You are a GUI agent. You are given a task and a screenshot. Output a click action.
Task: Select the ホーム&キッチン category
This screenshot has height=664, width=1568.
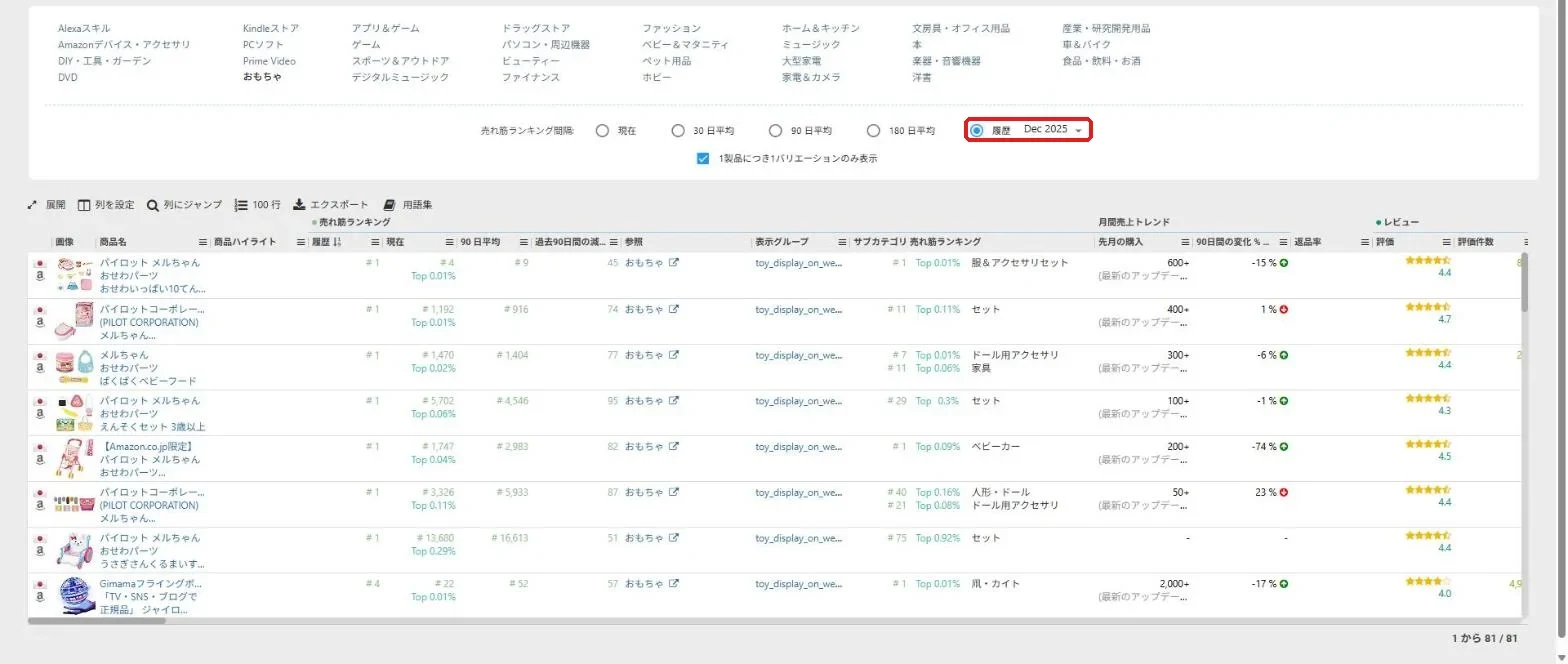click(821, 28)
